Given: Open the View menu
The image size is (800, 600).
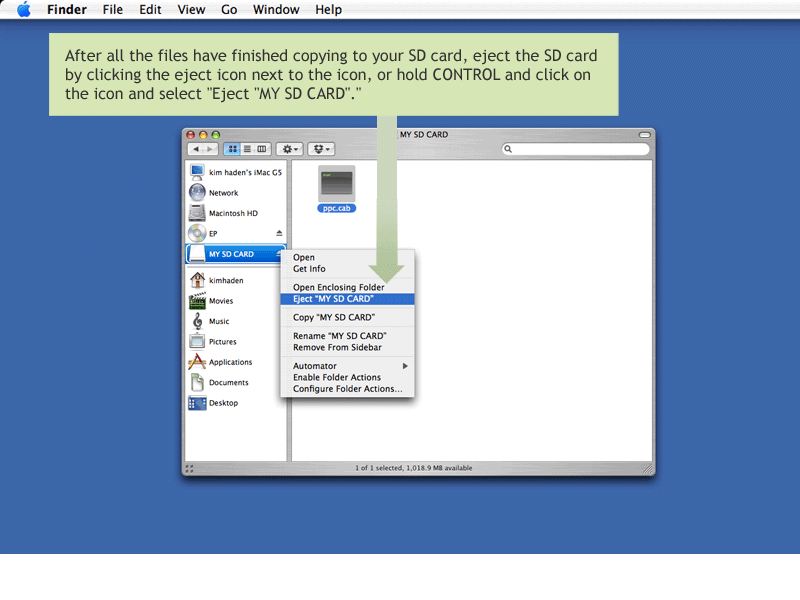Looking at the screenshot, I should 191,9.
